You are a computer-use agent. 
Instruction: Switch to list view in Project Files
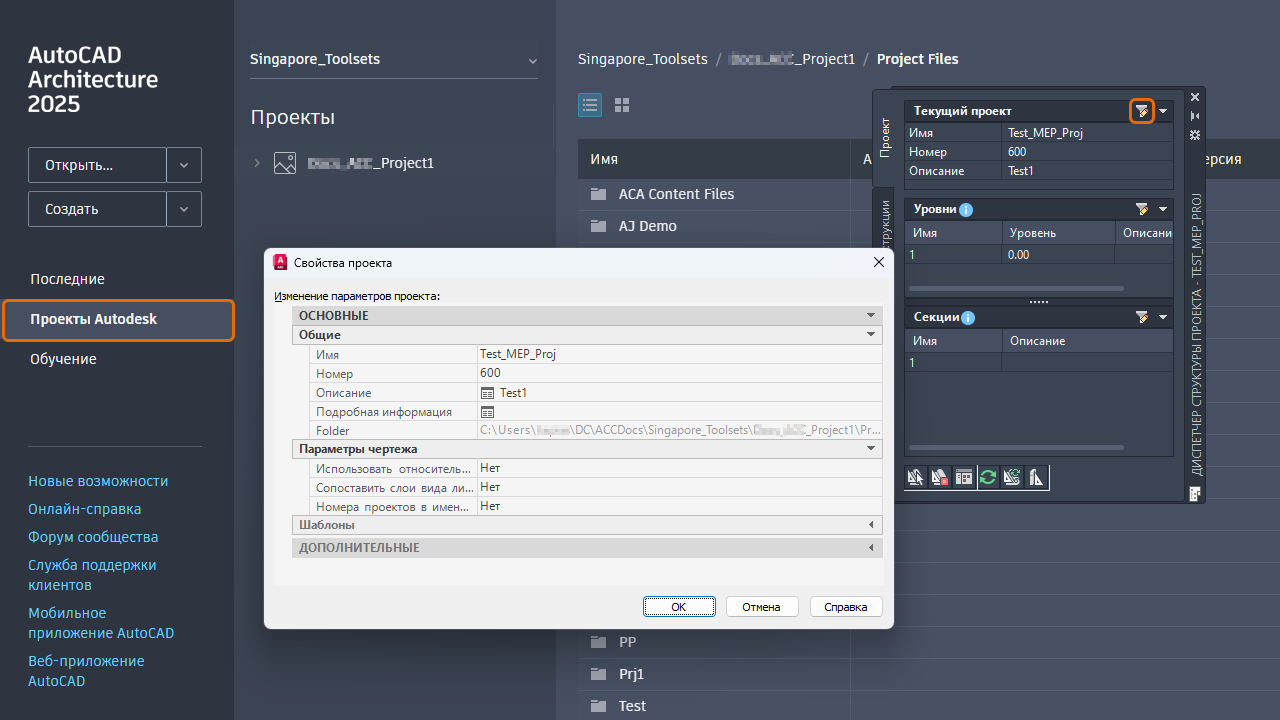pos(590,105)
